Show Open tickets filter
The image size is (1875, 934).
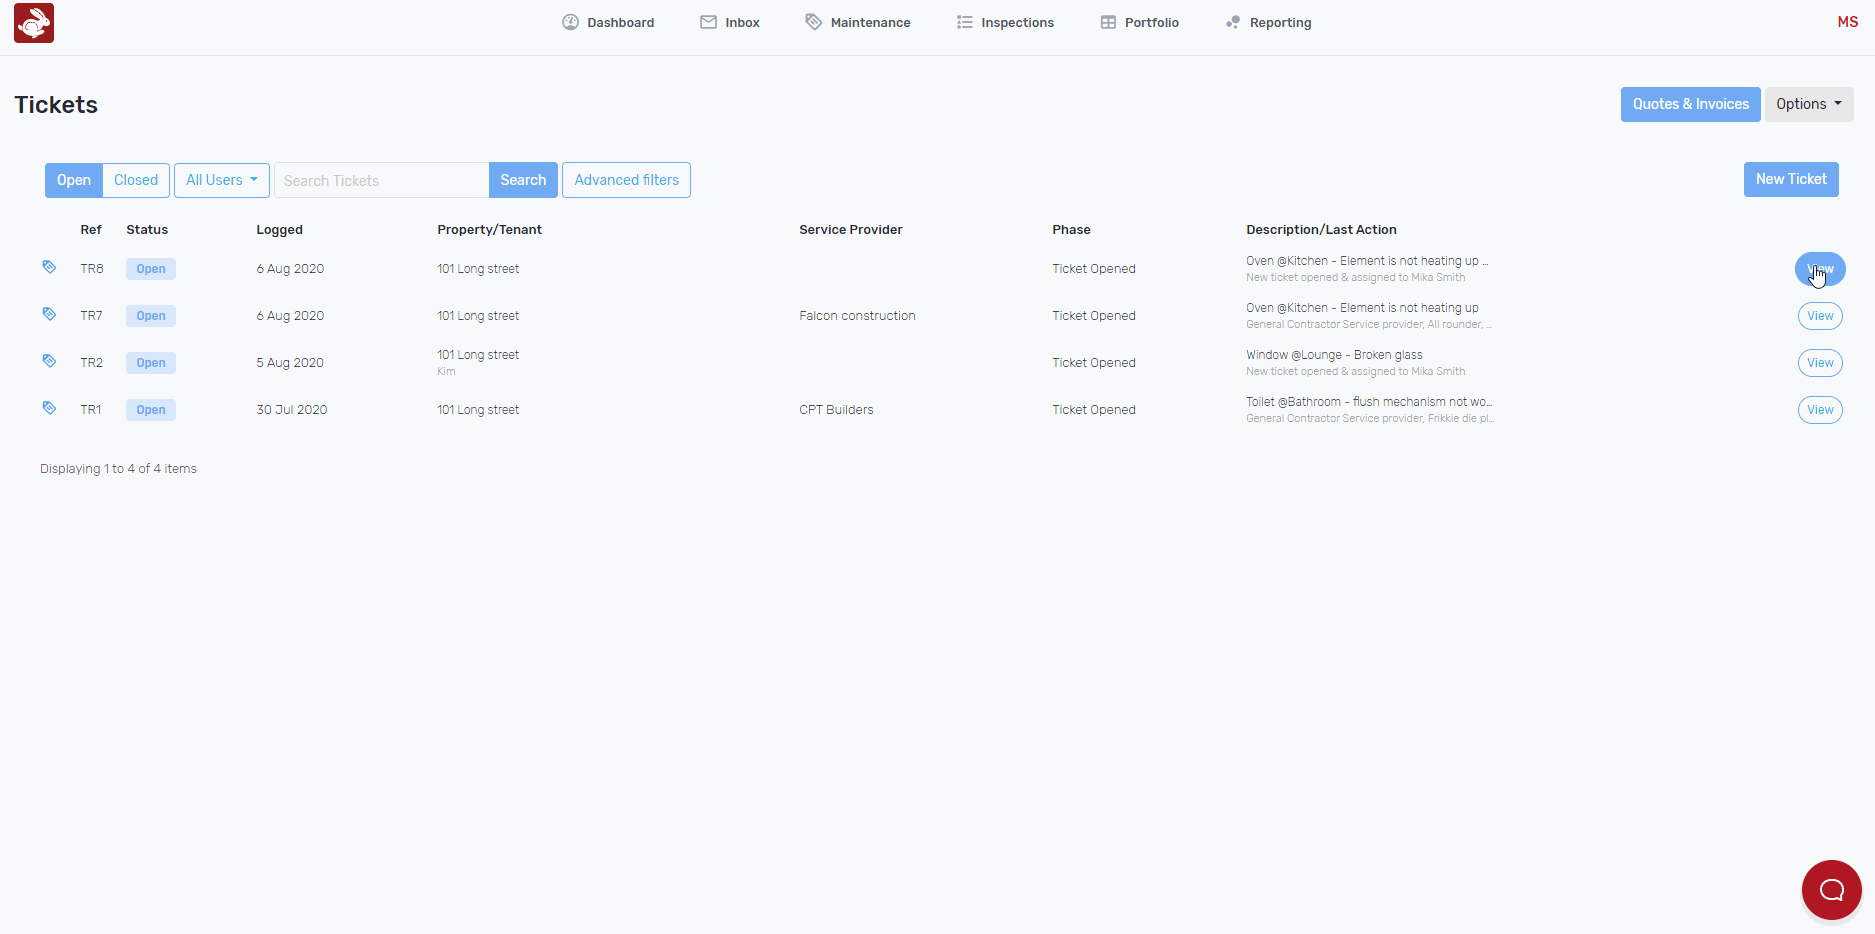click(74, 180)
